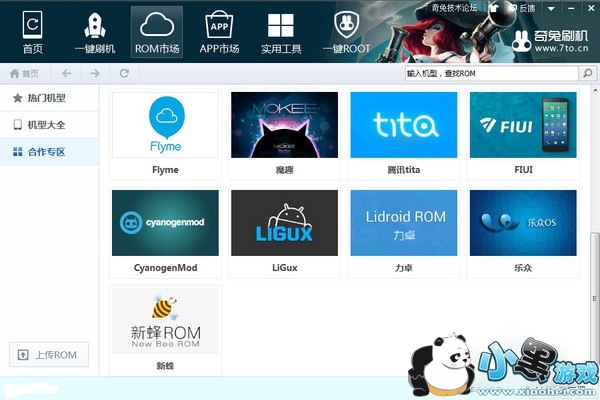Open the Lidroid 力卓 ROM thumbnail
The image size is (600, 400).
tap(404, 223)
